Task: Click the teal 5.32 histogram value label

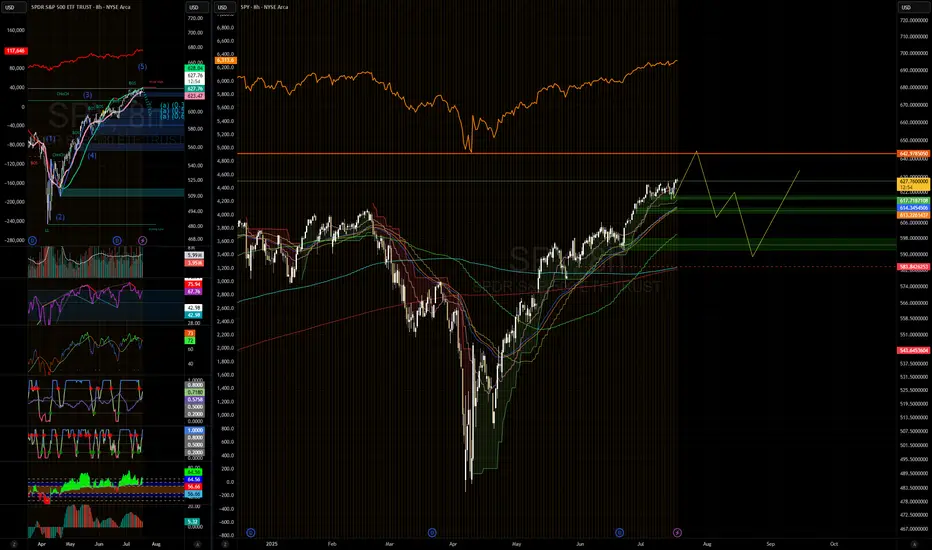Action: pyautogui.click(x=193, y=521)
